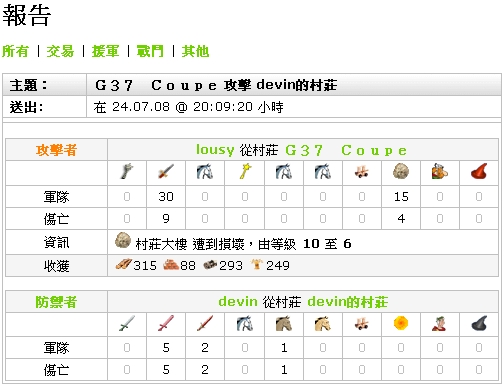The width and height of the screenshot is (504, 385).
Task: Click the clay resource icon beside 88
Action: click(171, 265)
